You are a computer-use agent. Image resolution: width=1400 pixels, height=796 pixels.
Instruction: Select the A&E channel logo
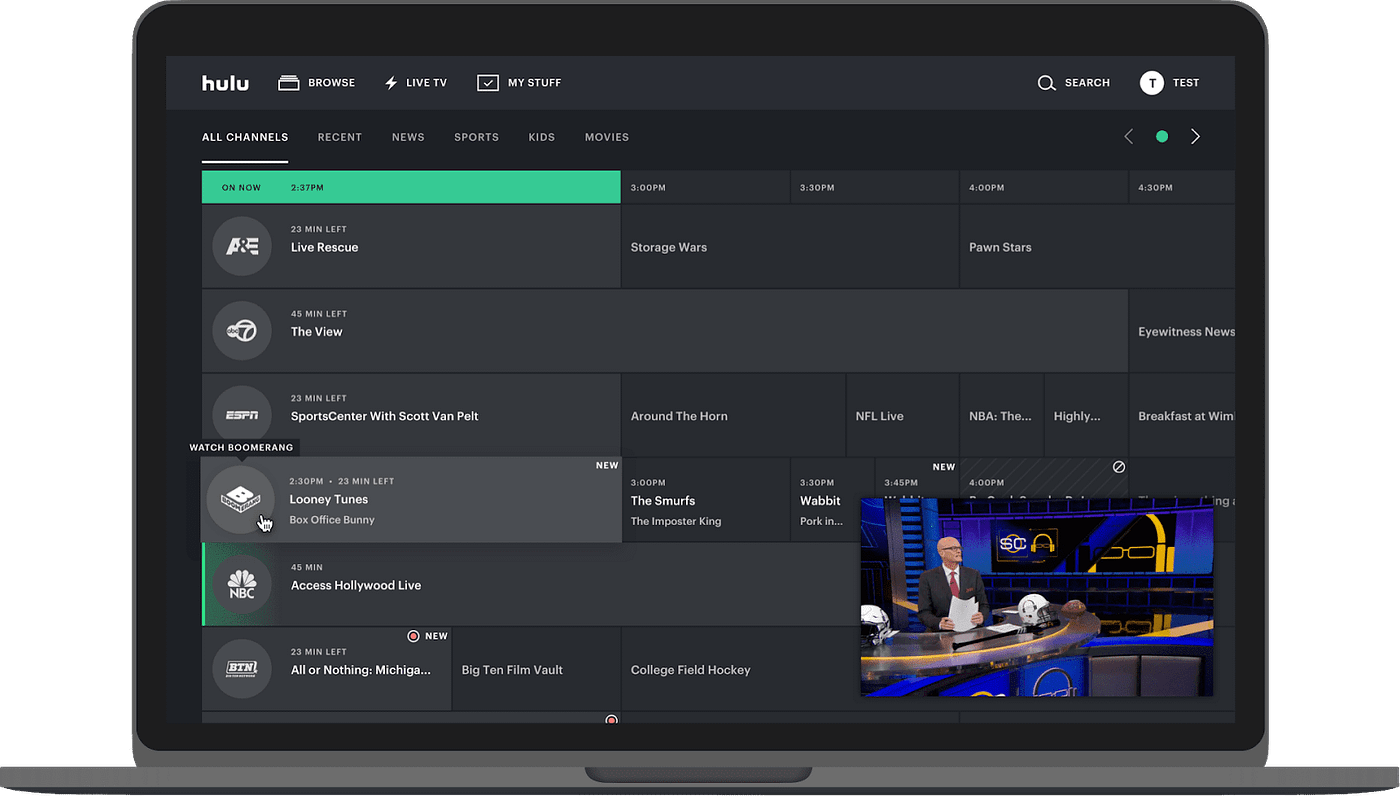pyautogui.click(x=242, y=246)
